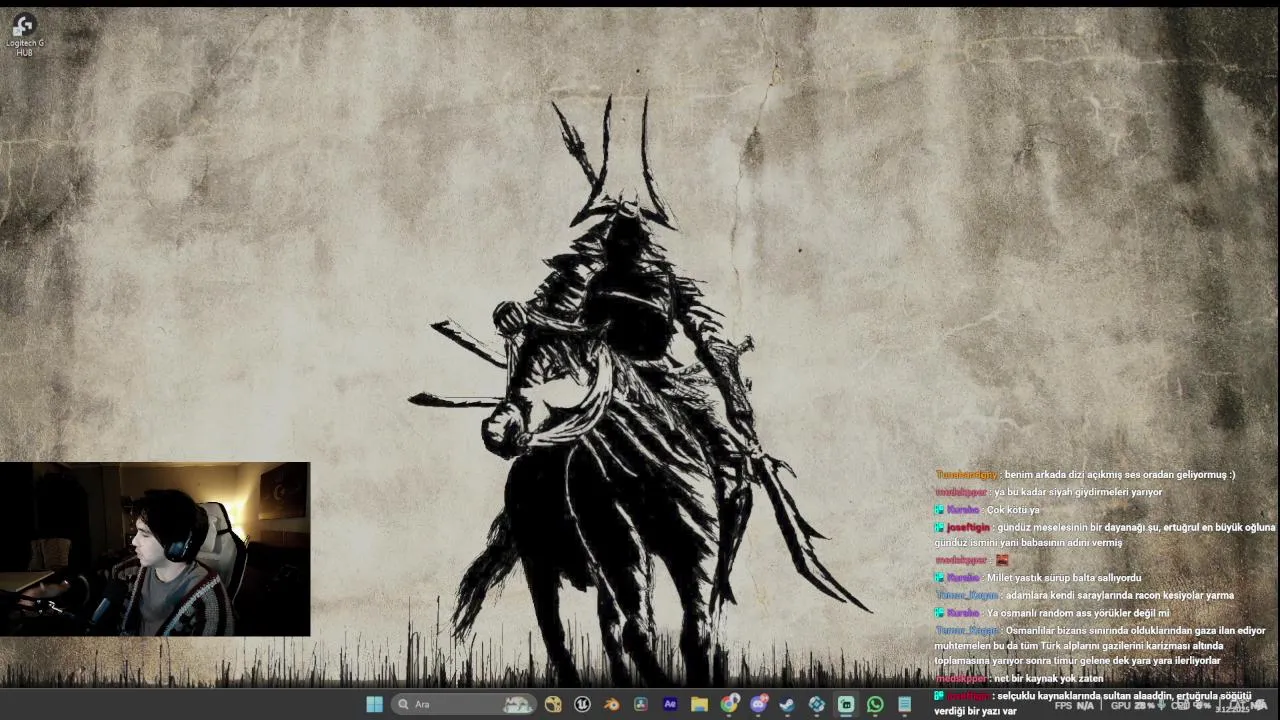Screen dimensions: 1280x720
Task: Click chat message "net bir kaynak yok zaten"
Action: [x=1048, y=679]
